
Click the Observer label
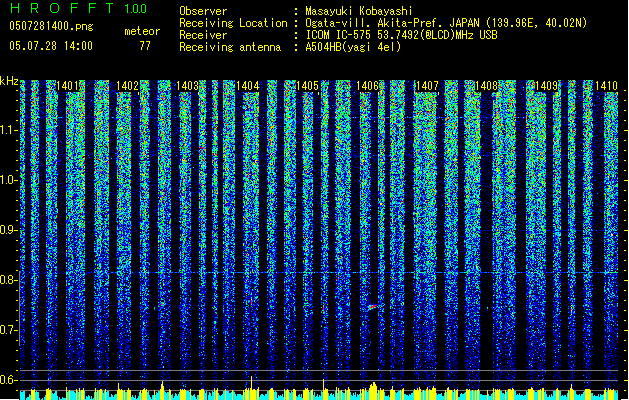click(203, 11)
